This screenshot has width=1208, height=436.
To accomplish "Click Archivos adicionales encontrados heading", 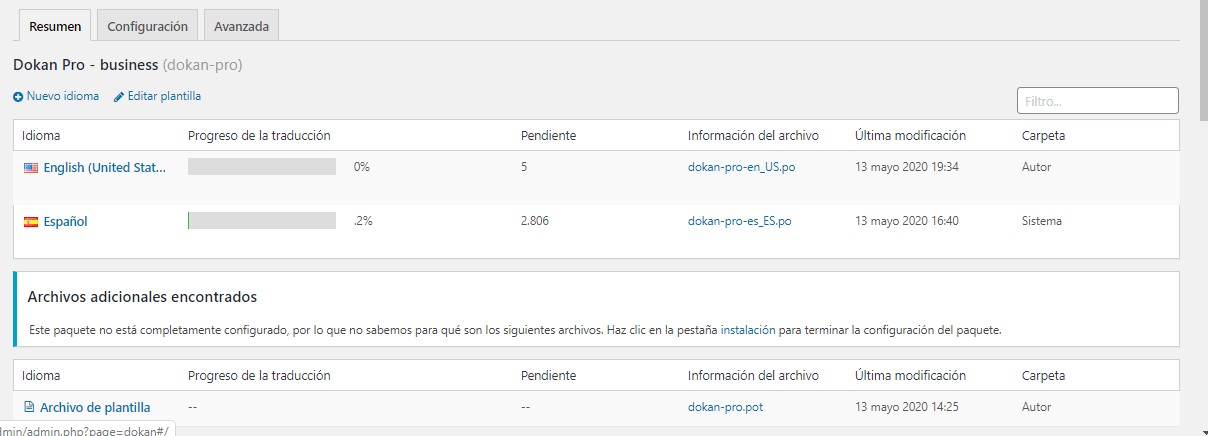I will [x=143, y=297].
